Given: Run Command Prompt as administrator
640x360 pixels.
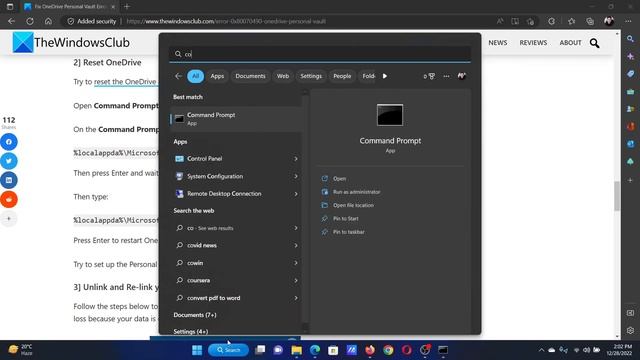Looking at the screenshot, I should coord(356,192).
